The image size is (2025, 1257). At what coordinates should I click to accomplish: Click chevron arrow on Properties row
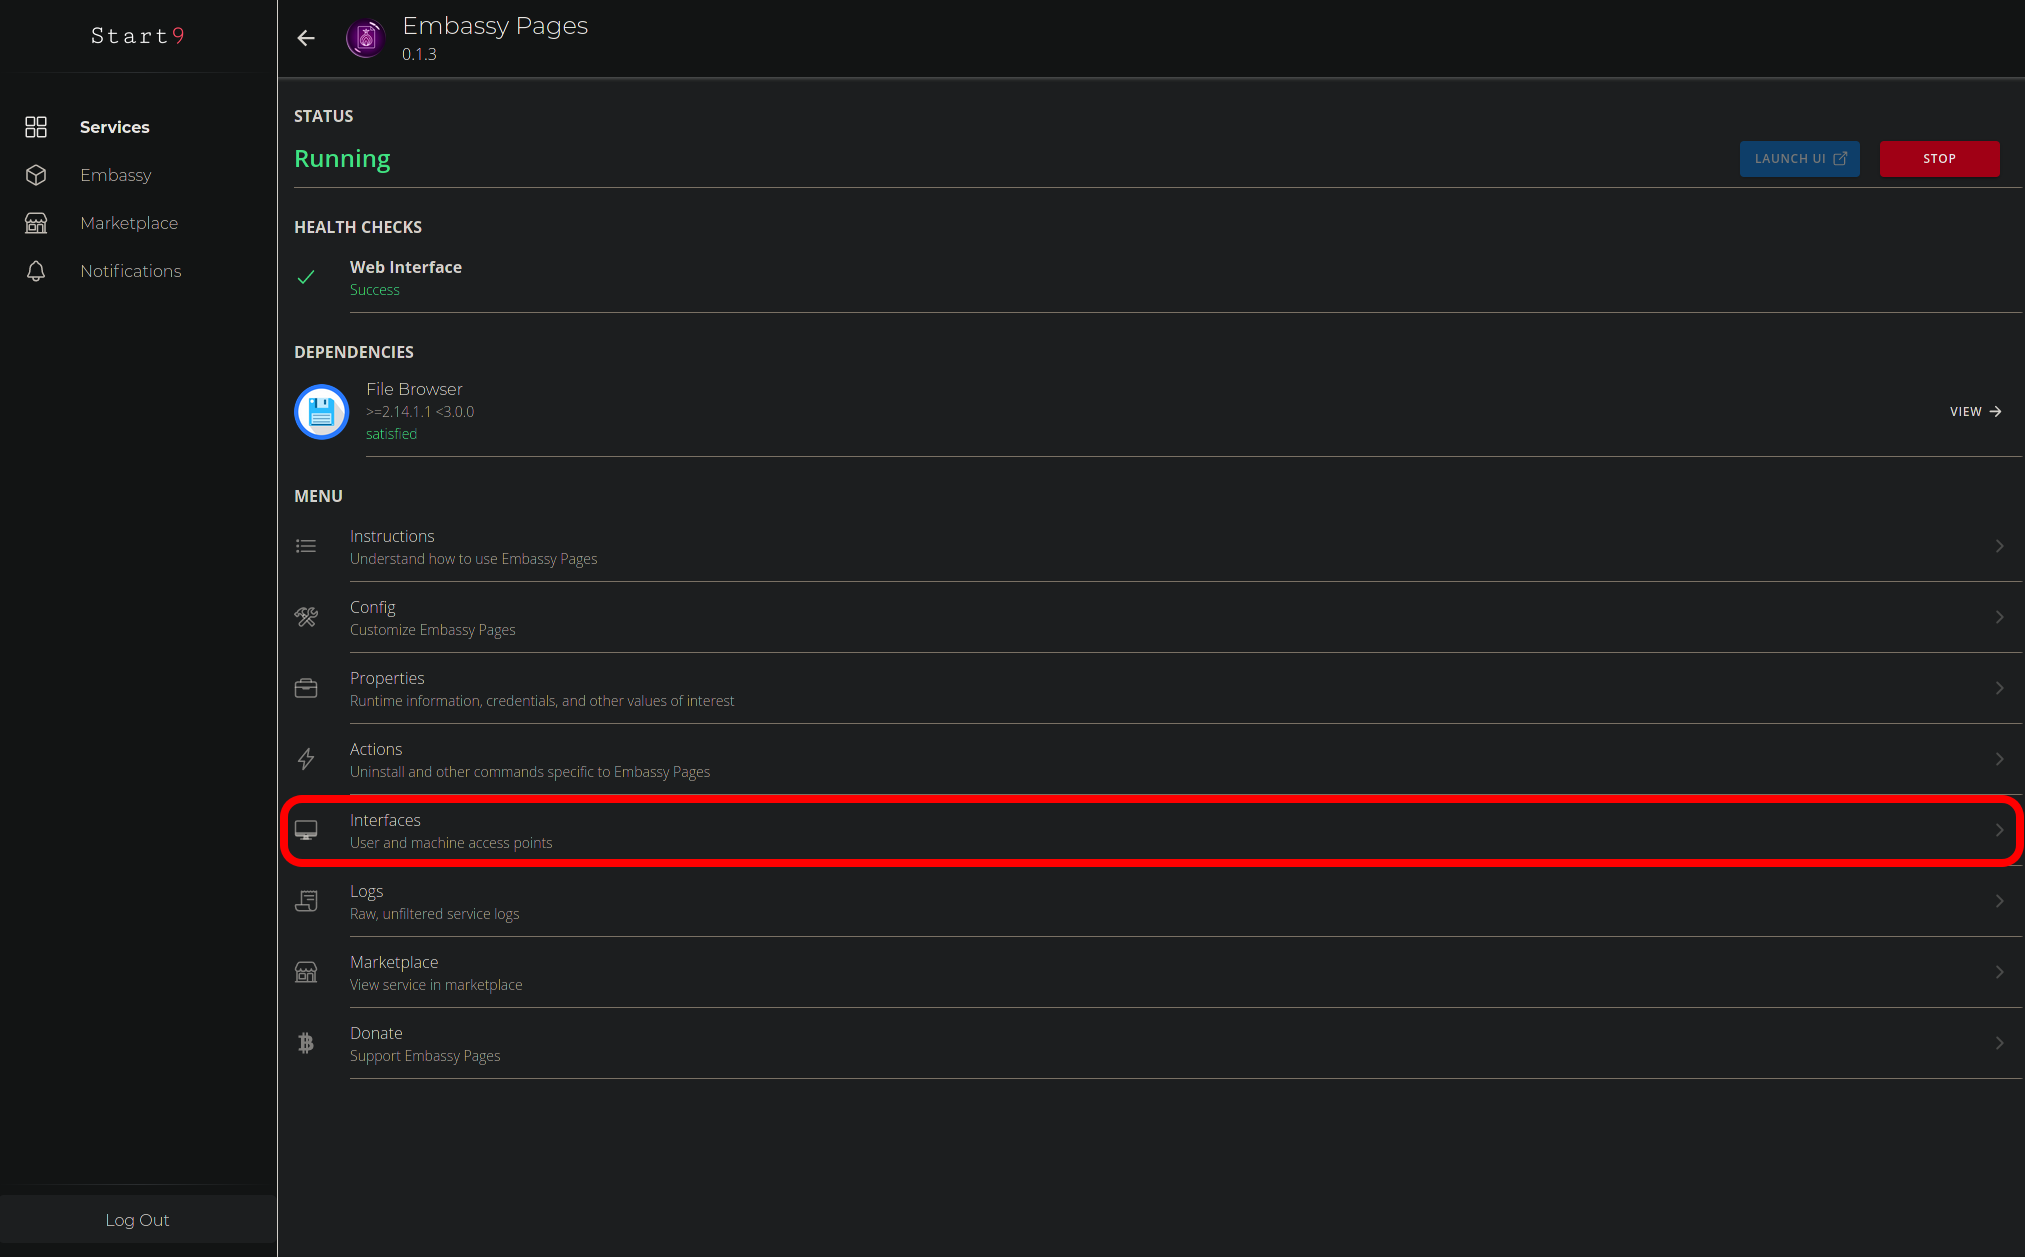tap(1999, 688)
